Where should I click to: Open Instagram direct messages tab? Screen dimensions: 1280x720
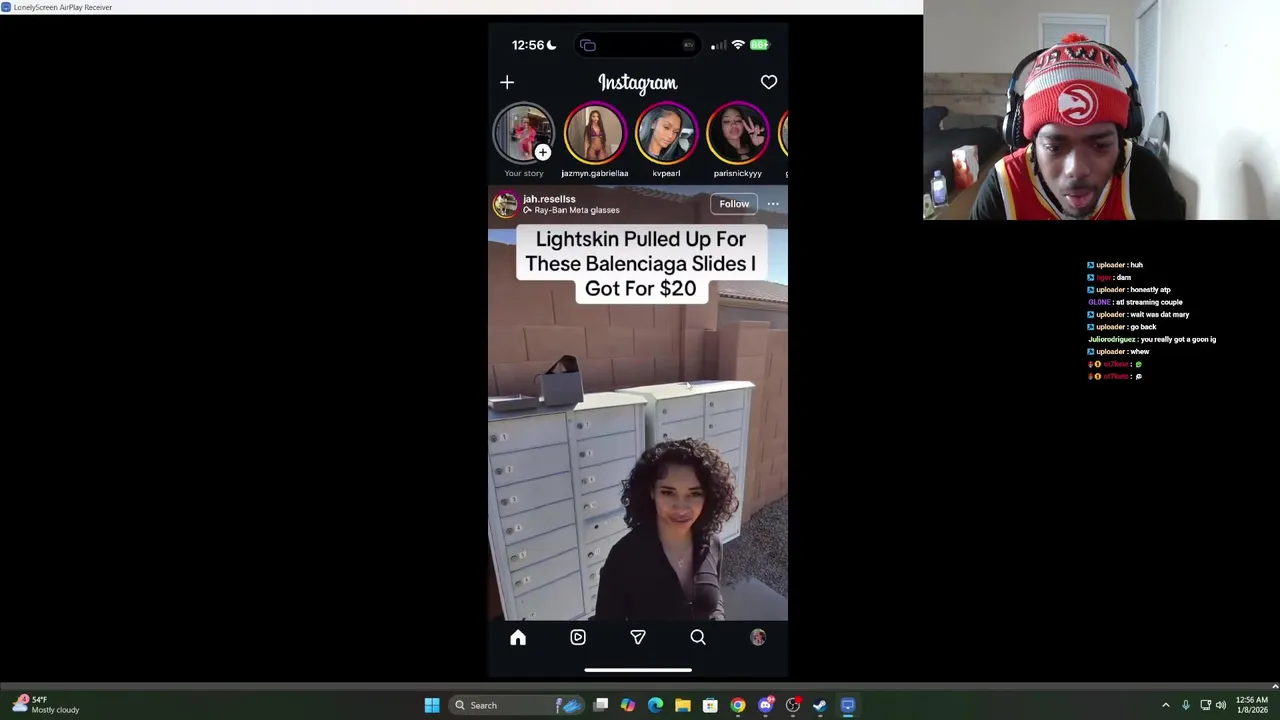pos(638,638)
